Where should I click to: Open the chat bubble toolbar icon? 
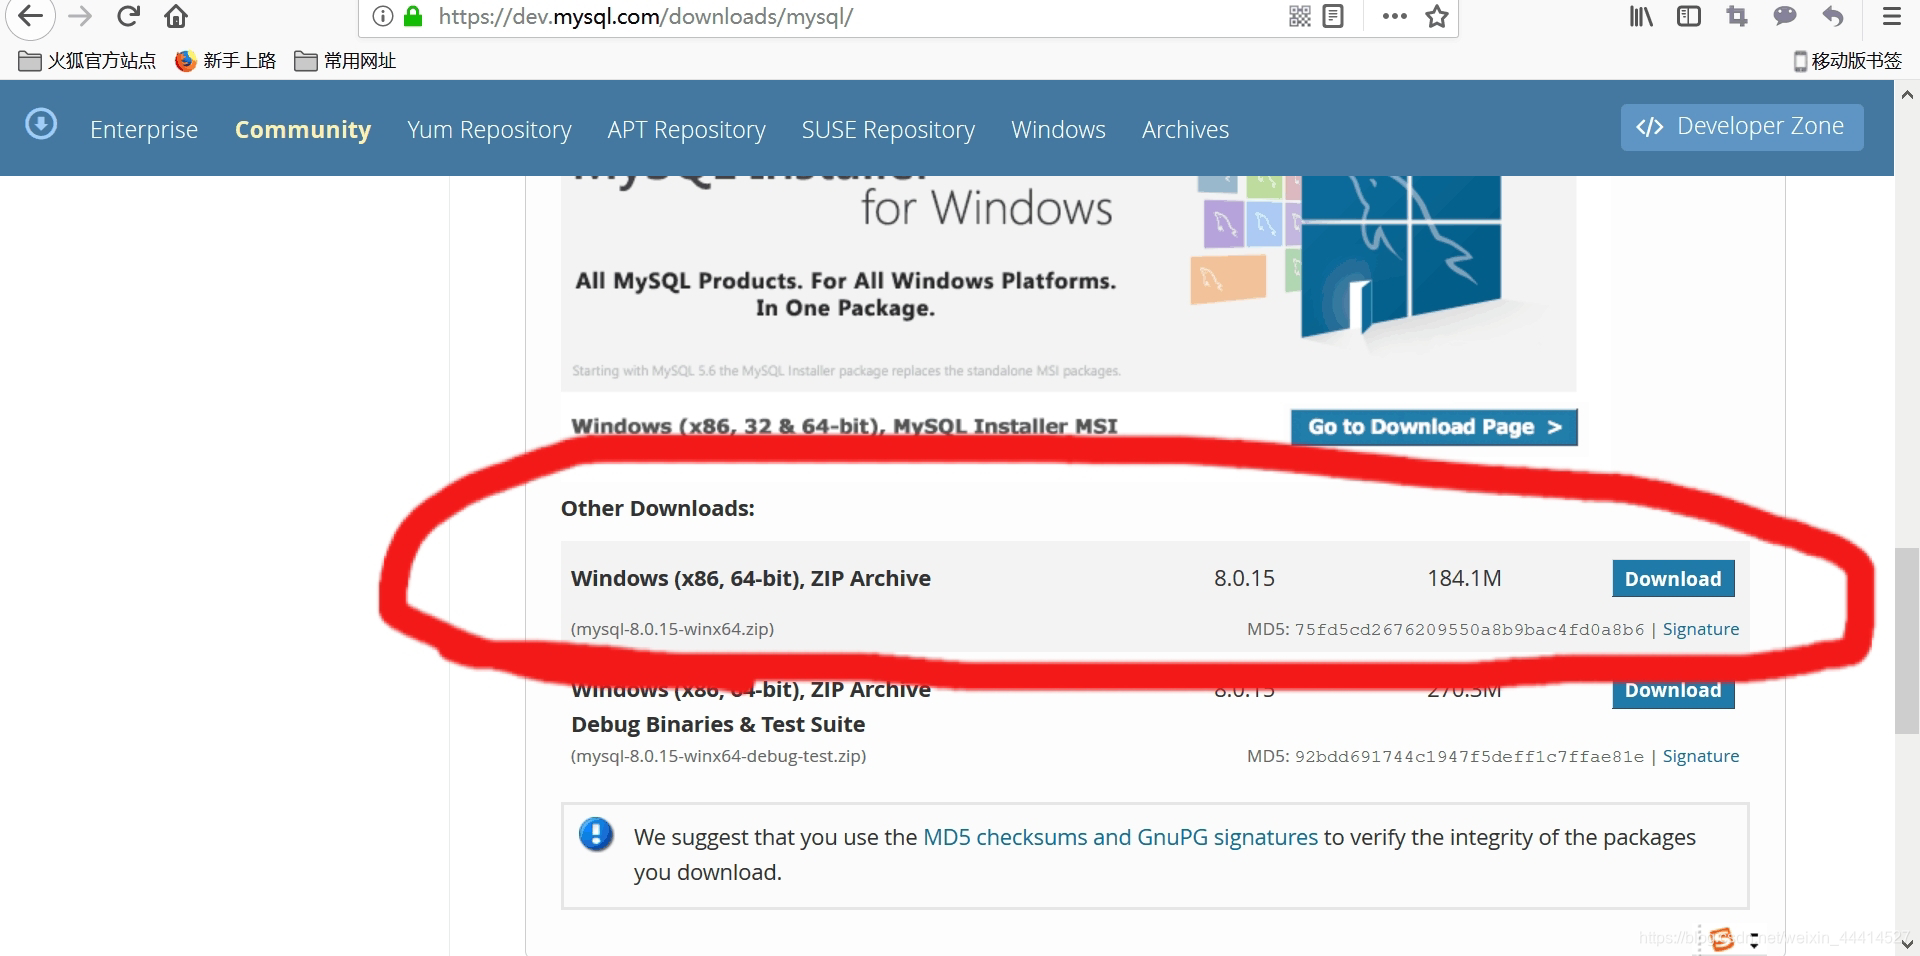(x=1785, y=16)
